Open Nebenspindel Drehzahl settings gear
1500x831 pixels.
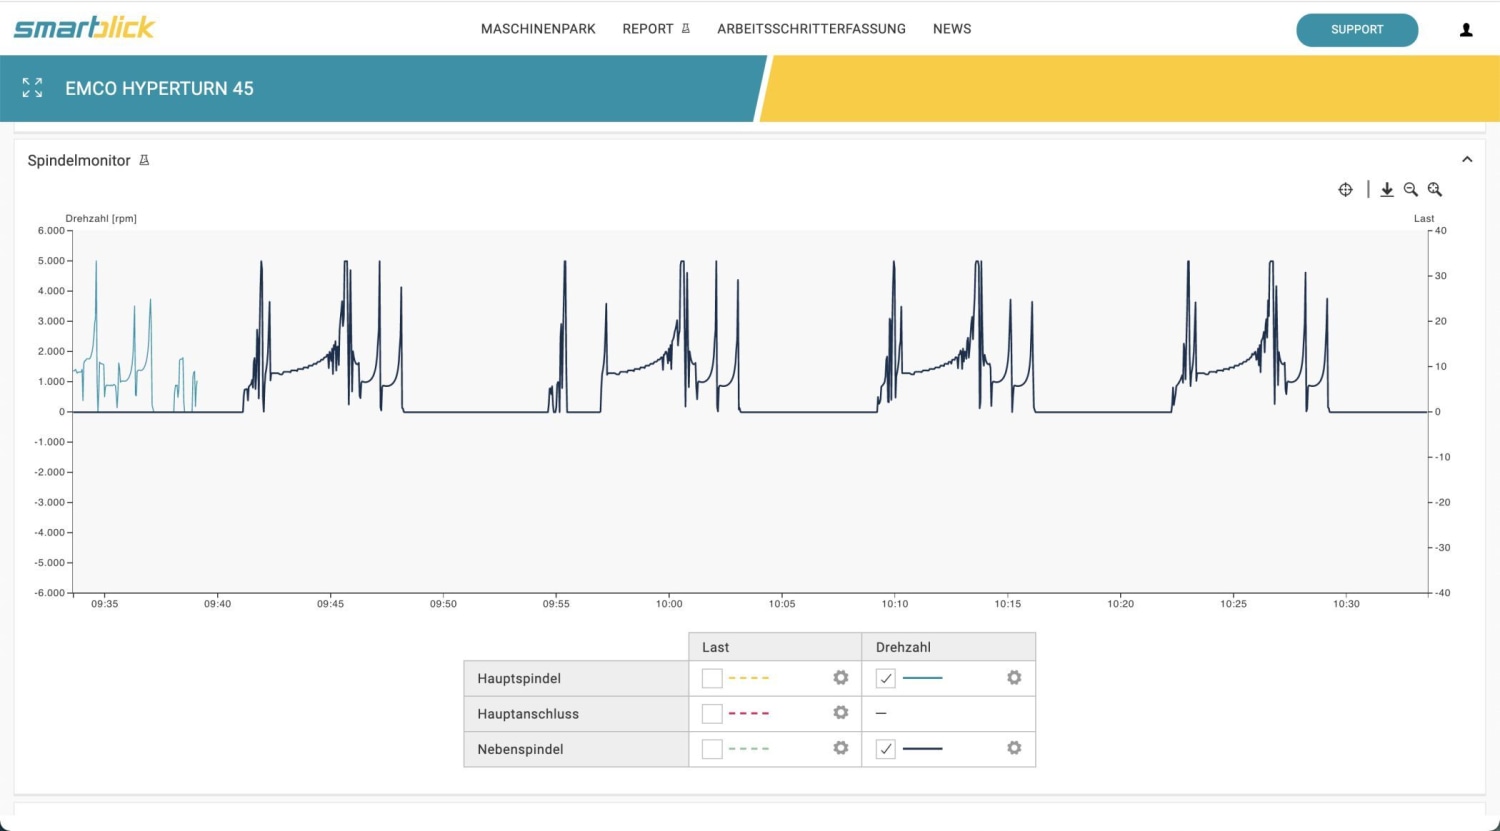click(x=1014, y=748)
